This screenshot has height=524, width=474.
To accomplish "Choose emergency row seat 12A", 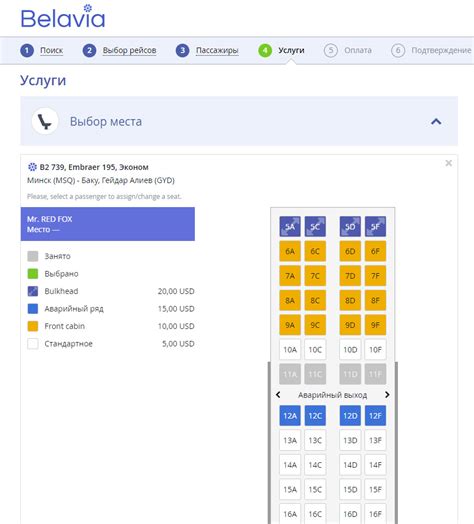I will 290,416.
